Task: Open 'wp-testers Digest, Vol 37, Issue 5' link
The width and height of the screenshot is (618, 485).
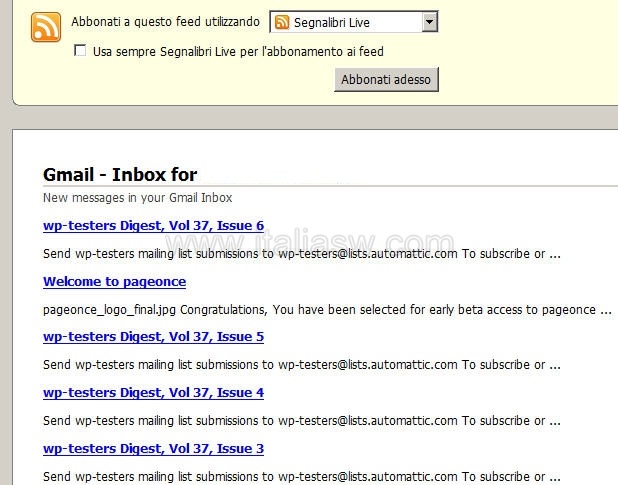Action: (x=153, y=337)
